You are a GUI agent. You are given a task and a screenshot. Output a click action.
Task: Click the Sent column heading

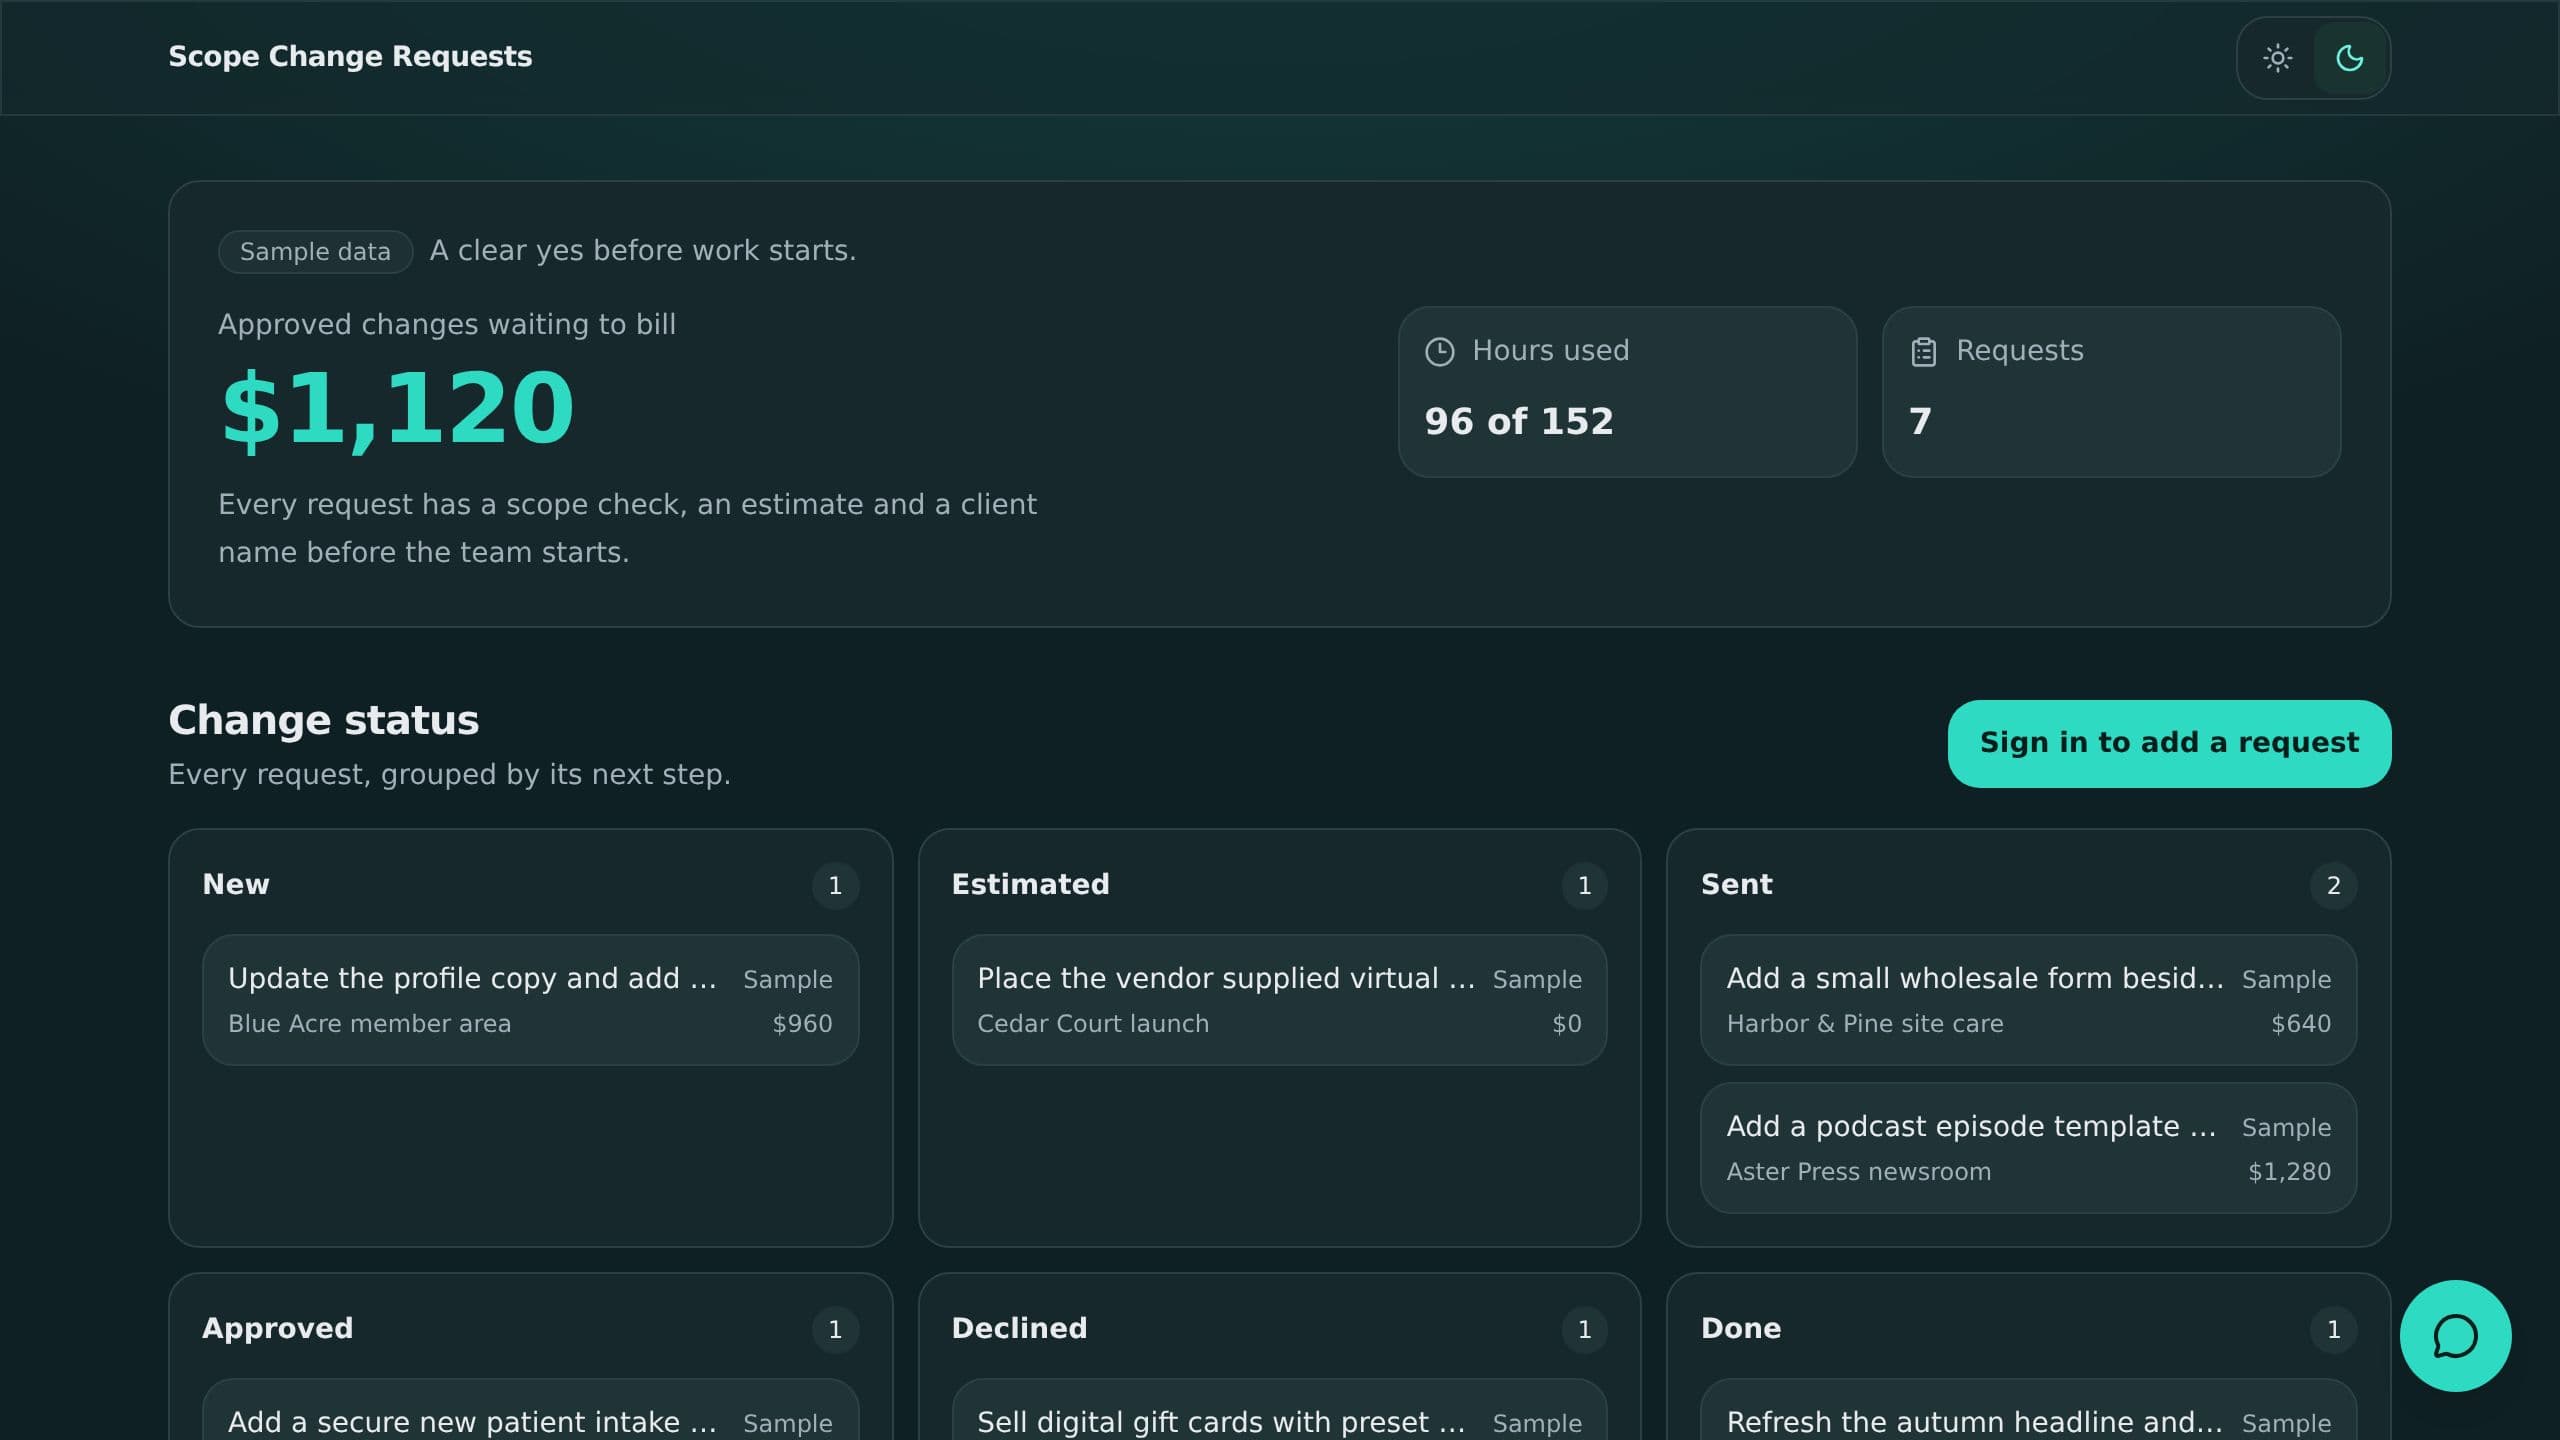click(1736, 884)
